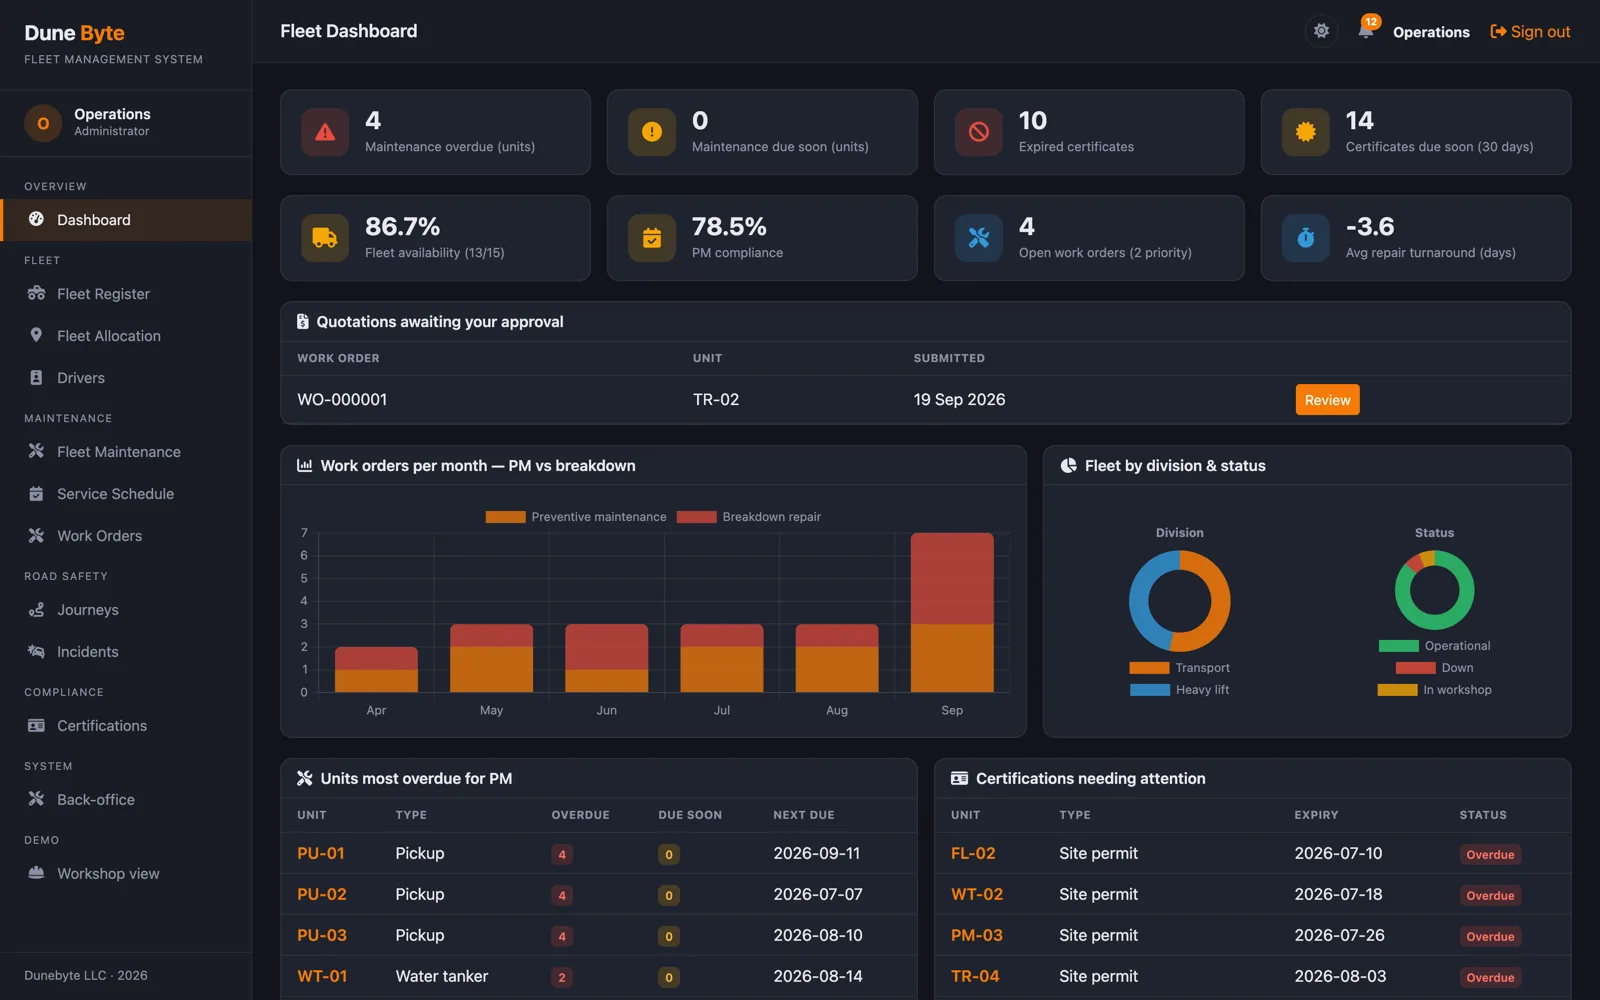Viewport: 1600px width, 1000px height.
Task: Open Fleet Allocation page
Action: (x=126, y=336)
